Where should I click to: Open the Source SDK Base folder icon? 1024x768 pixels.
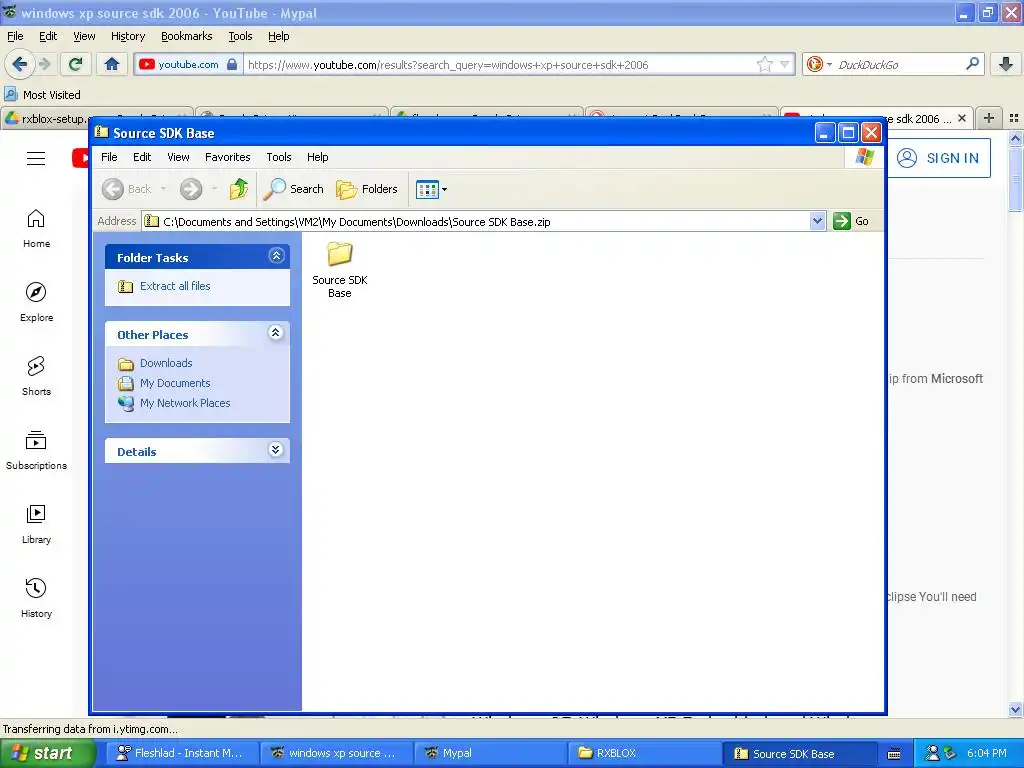340,254
